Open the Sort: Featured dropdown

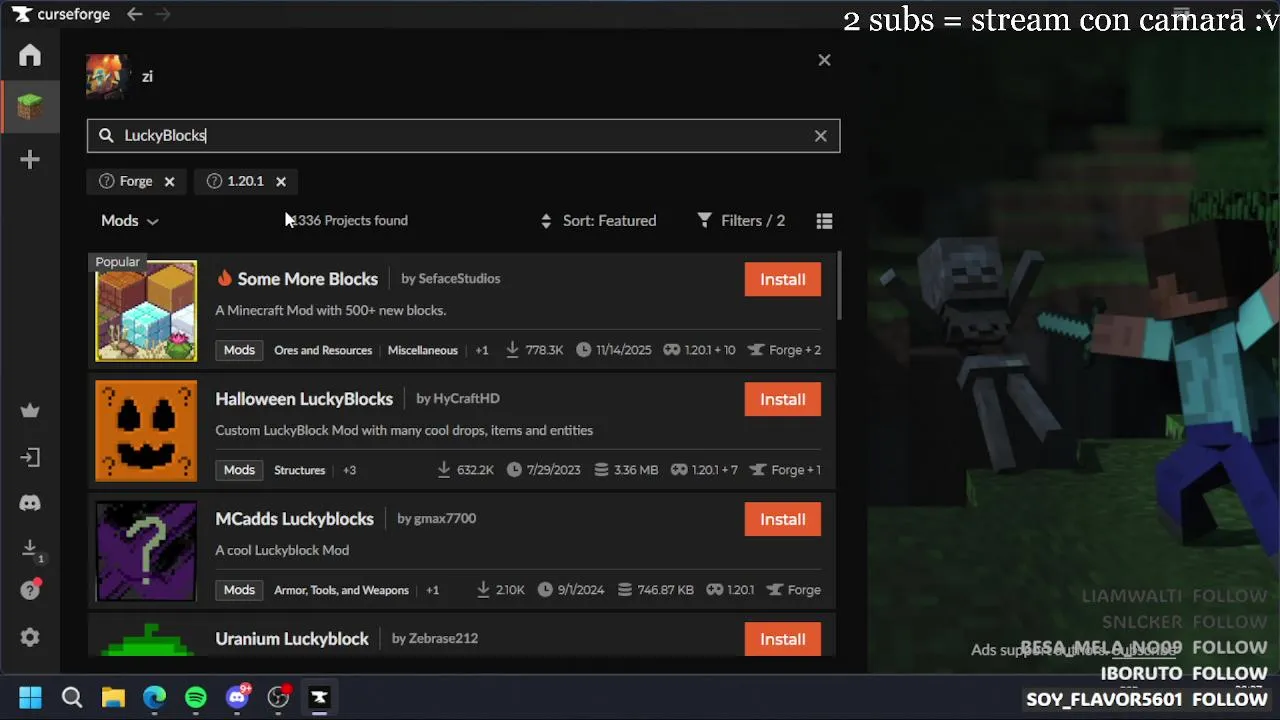[598, 221]
